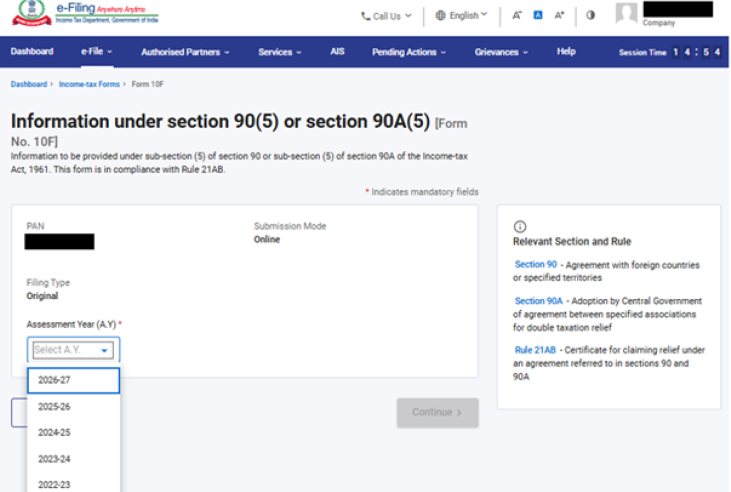Click the info icon above Relevant Section

click(x=519, y=227)
